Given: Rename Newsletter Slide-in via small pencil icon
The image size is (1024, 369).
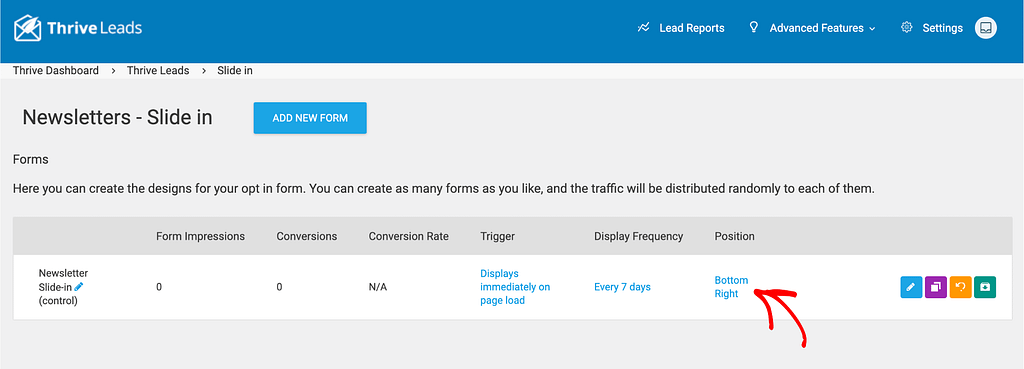Looking at the screenshot, I should [79, 287].
